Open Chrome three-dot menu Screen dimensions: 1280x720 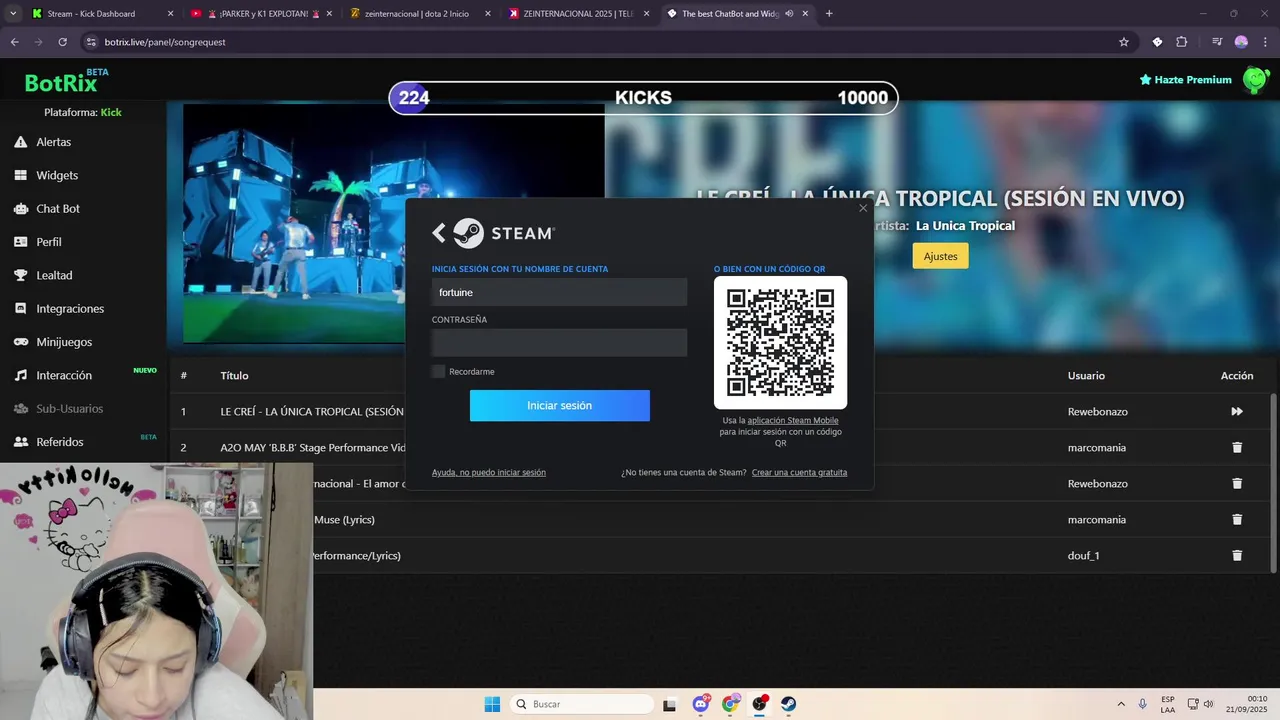click(x=1265, y=42)
